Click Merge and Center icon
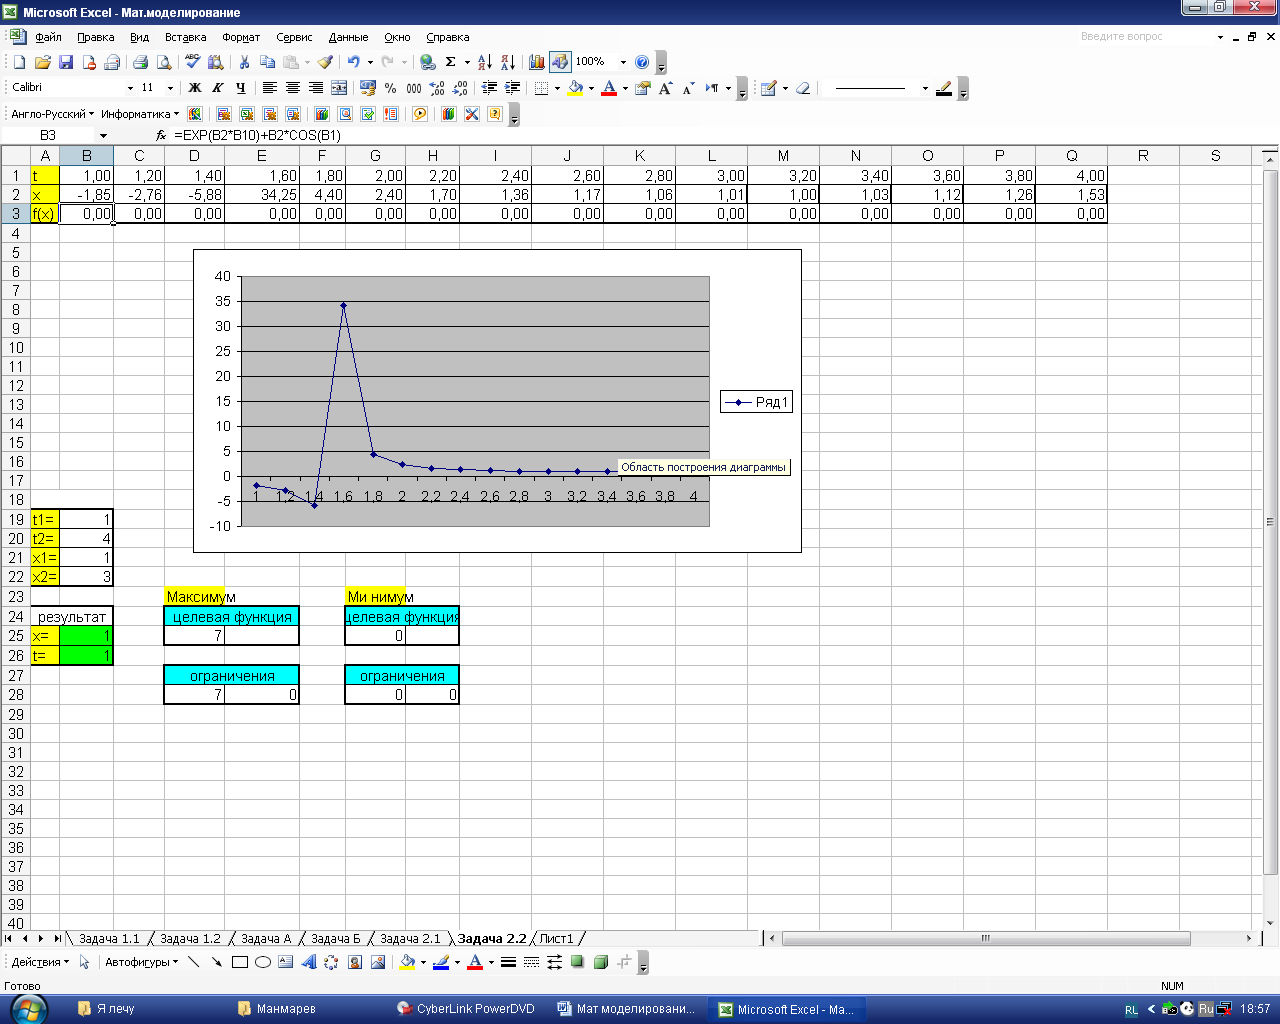Screen dimensions: 1280x1024 pos(339,88)
